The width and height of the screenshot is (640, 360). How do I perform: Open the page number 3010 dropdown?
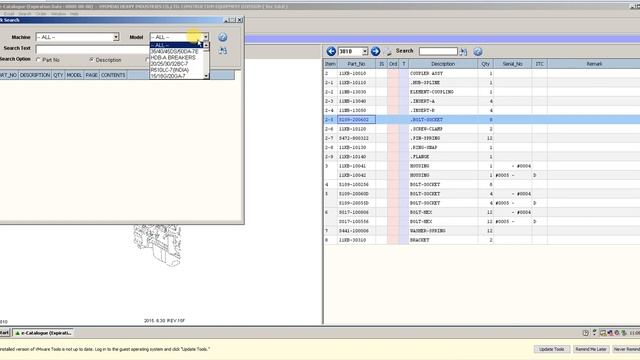pyautogui.click(x=364, y=51)
